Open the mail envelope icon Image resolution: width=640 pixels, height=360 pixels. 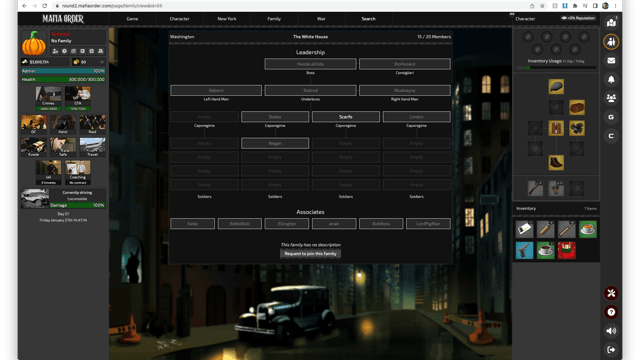[x=611, y=60]
